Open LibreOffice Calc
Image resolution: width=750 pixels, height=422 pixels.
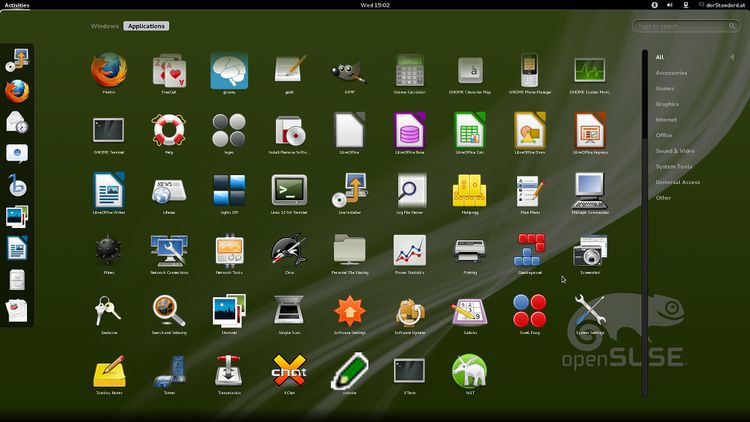[469, 130]
